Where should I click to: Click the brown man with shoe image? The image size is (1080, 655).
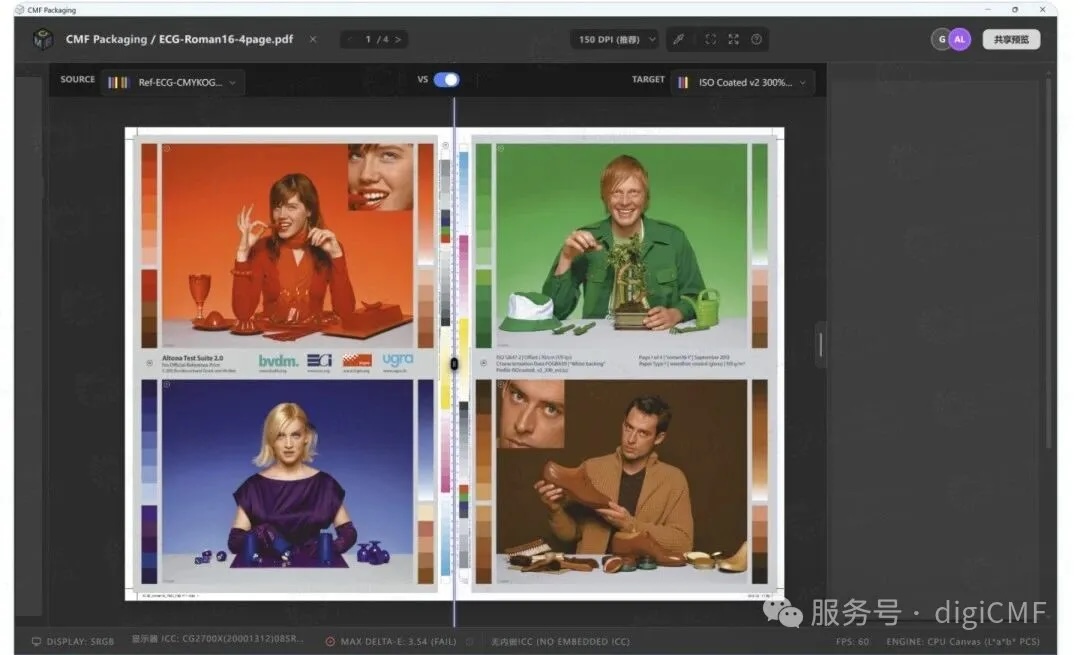(621, 482)
